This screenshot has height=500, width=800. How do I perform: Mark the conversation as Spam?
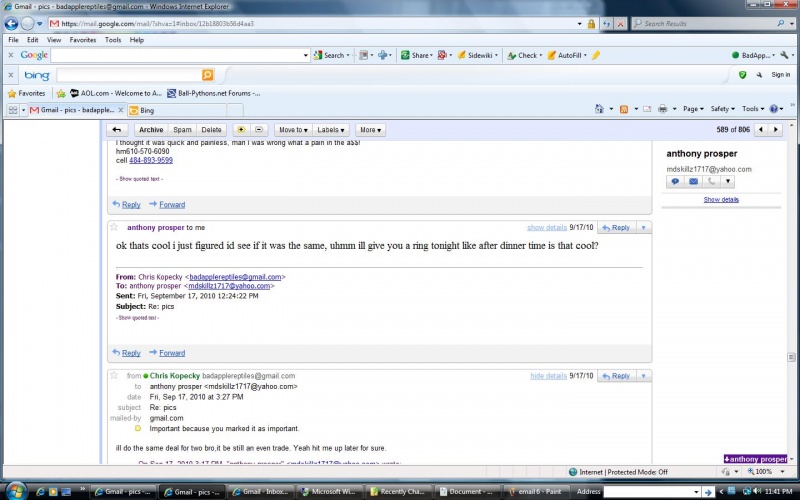pos(182,130)
